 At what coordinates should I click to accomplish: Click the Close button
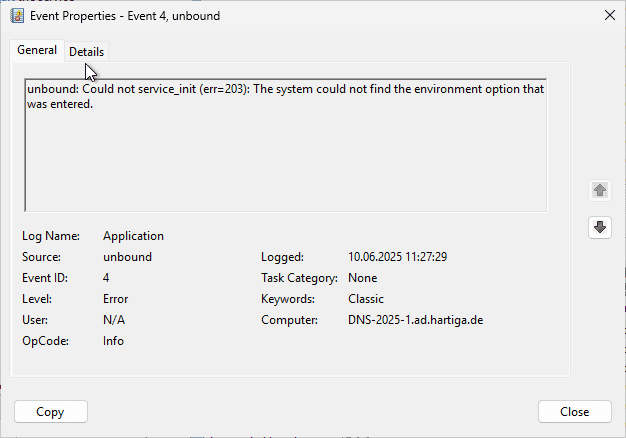point(574,412)
